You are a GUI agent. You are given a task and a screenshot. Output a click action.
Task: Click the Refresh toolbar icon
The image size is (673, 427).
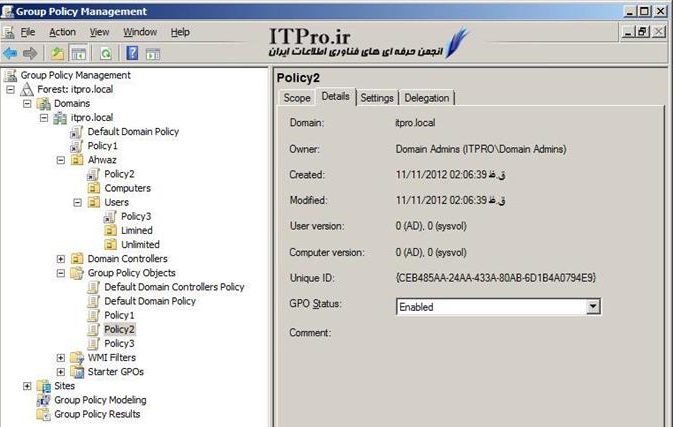[103, 53]
